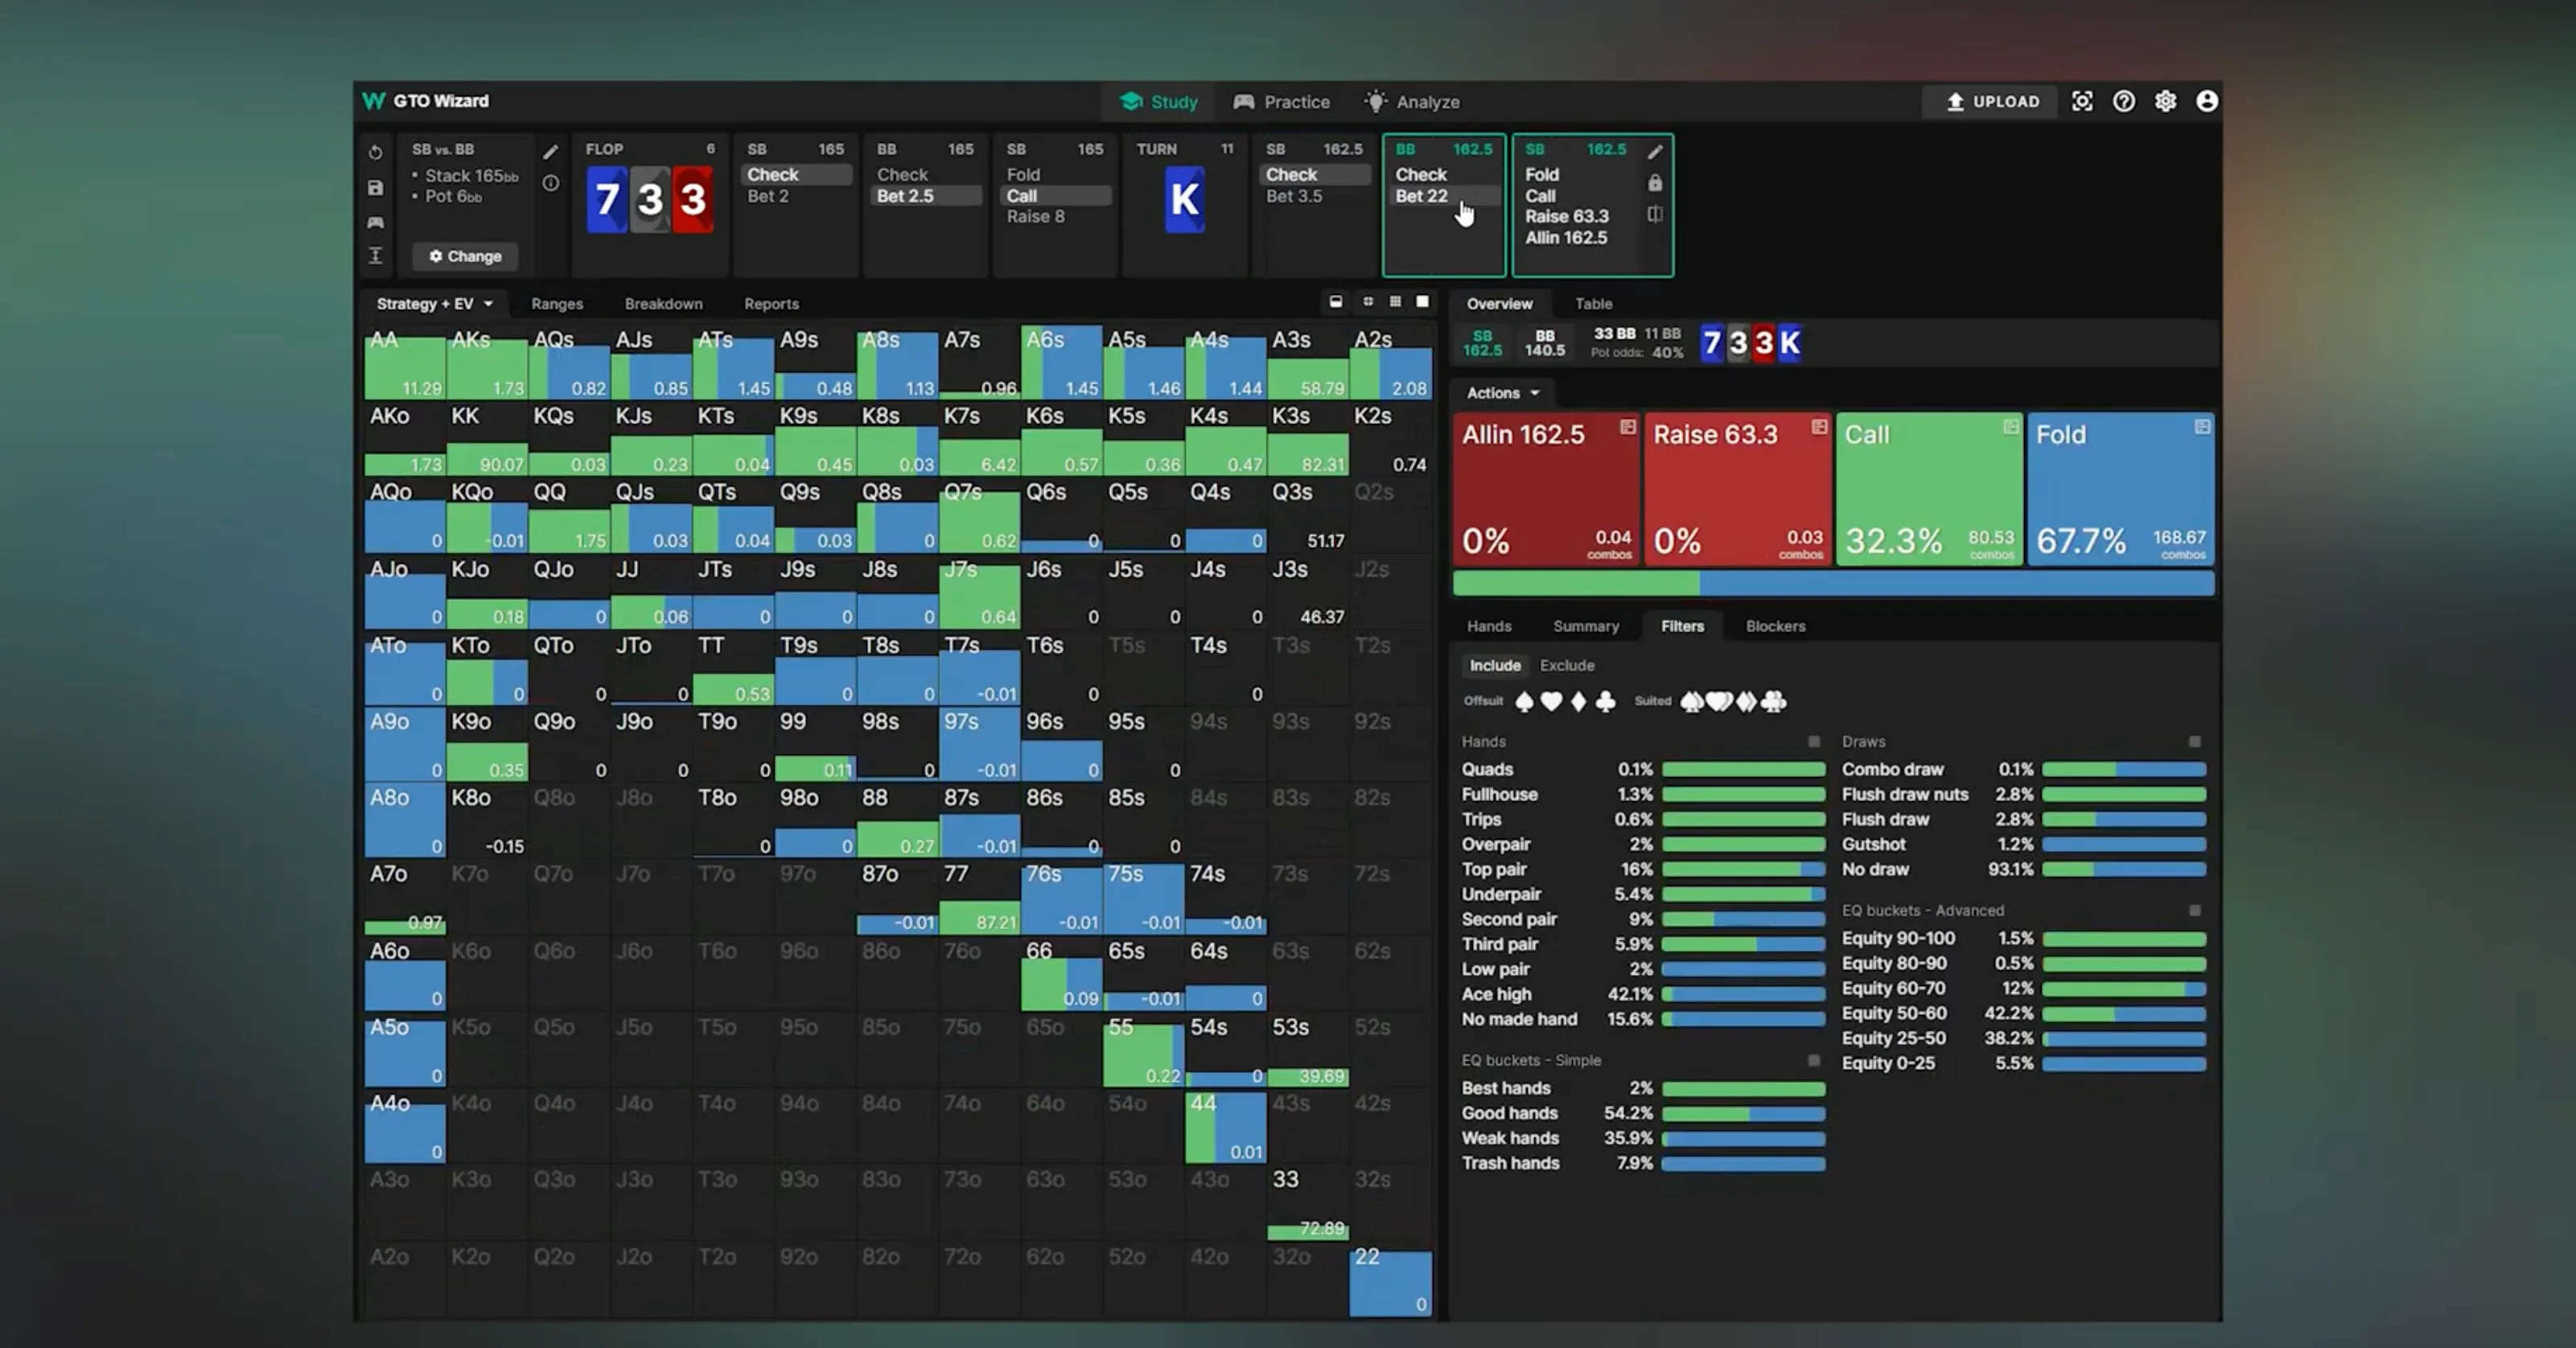
Task: Switch to the Blockers tab
Action: click(1775, 626)
